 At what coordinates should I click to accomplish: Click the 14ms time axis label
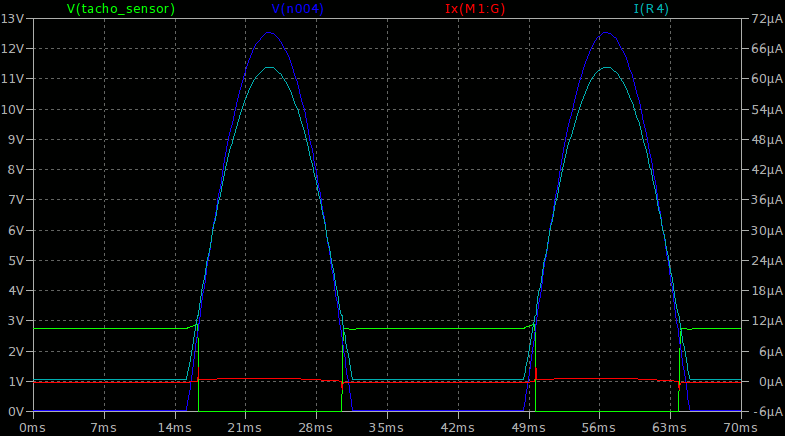[175, 428]
